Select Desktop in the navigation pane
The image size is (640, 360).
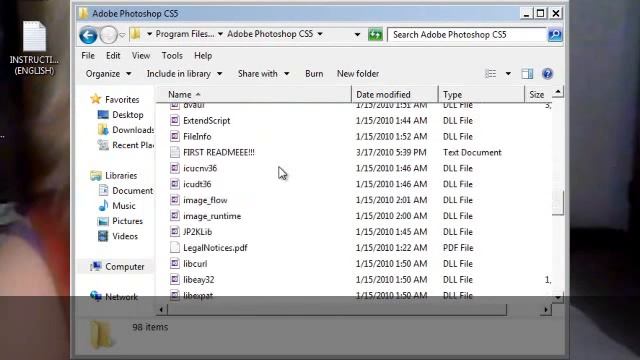(121, 115)
